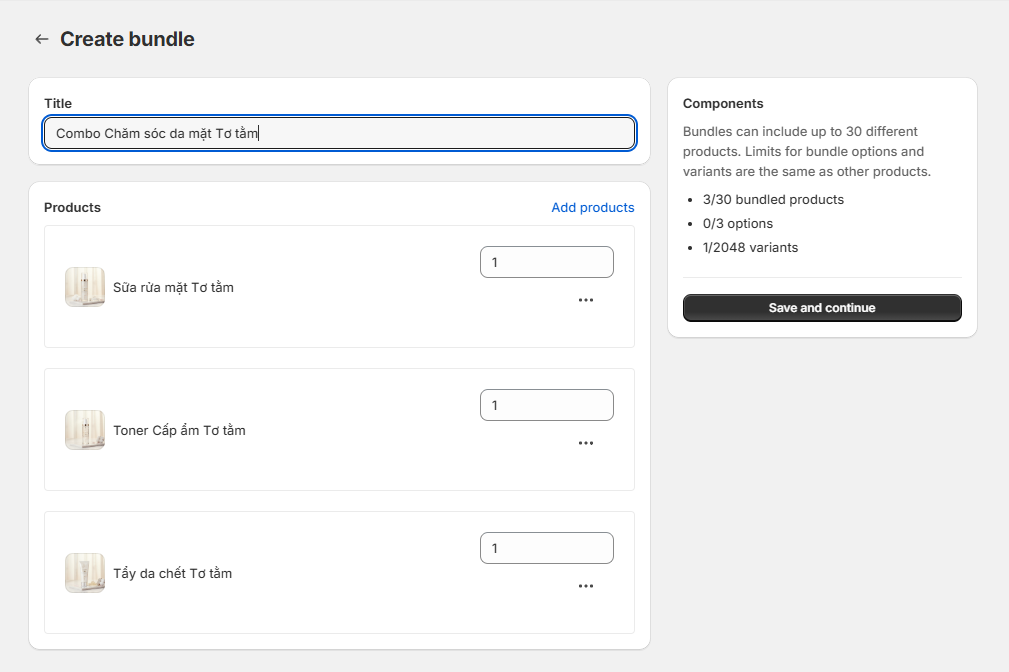Click the quantity field for Sữa rửa mặt Tơ tằm
This screenshot has width=1009, height=672.
(x=546, y=262)
